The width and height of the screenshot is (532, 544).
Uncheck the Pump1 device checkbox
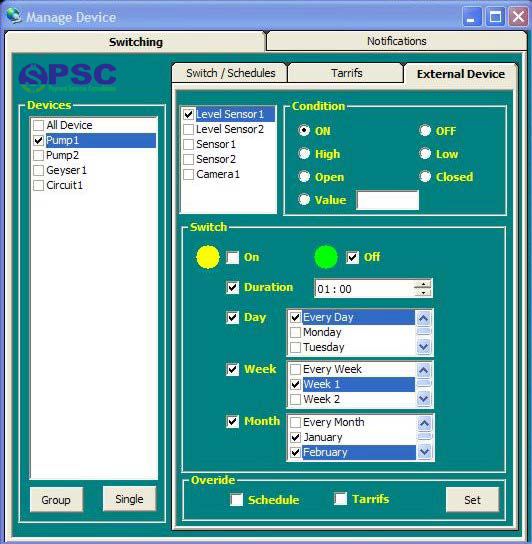tap(38, 141)
